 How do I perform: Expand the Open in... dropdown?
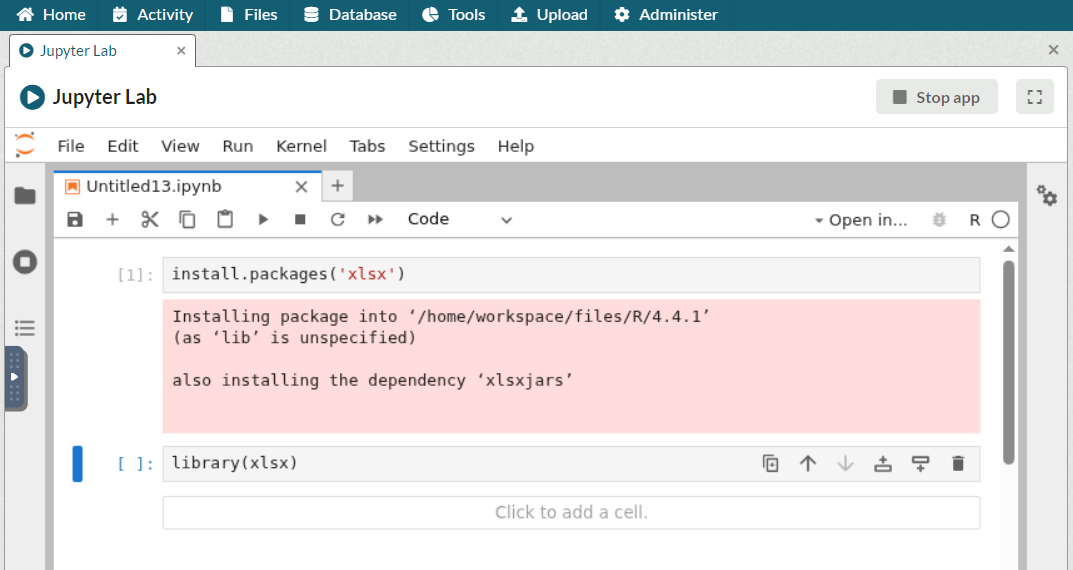click(x=861, y=220)
